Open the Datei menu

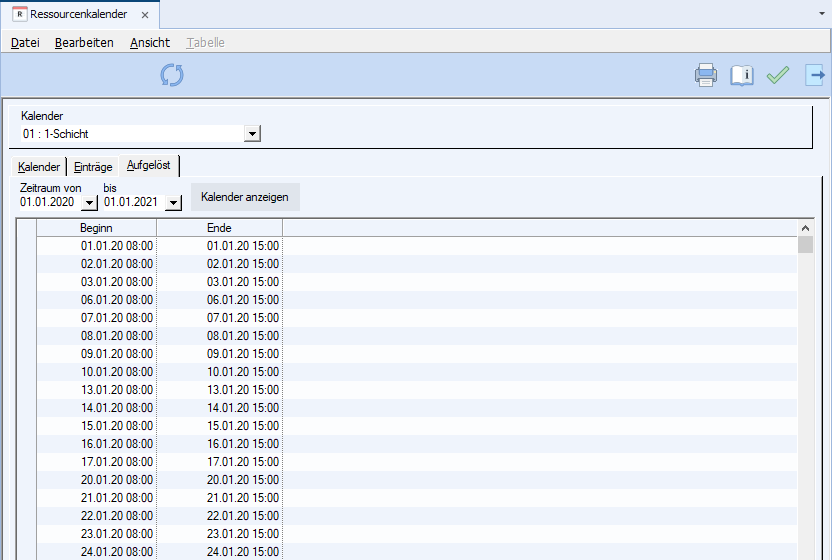point(25,43)
